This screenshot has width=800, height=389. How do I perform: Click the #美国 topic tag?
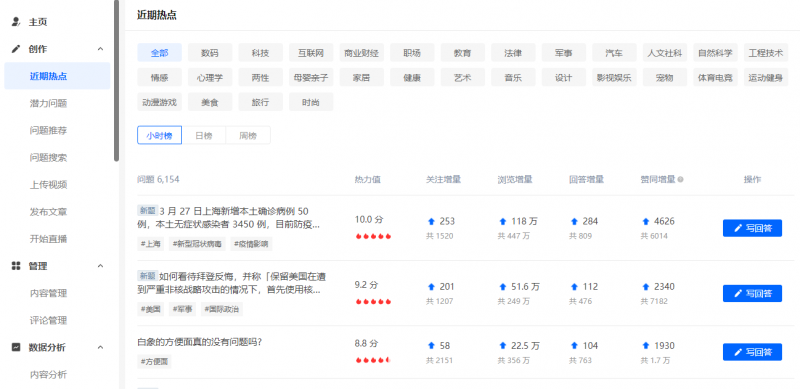coord(151,309)
